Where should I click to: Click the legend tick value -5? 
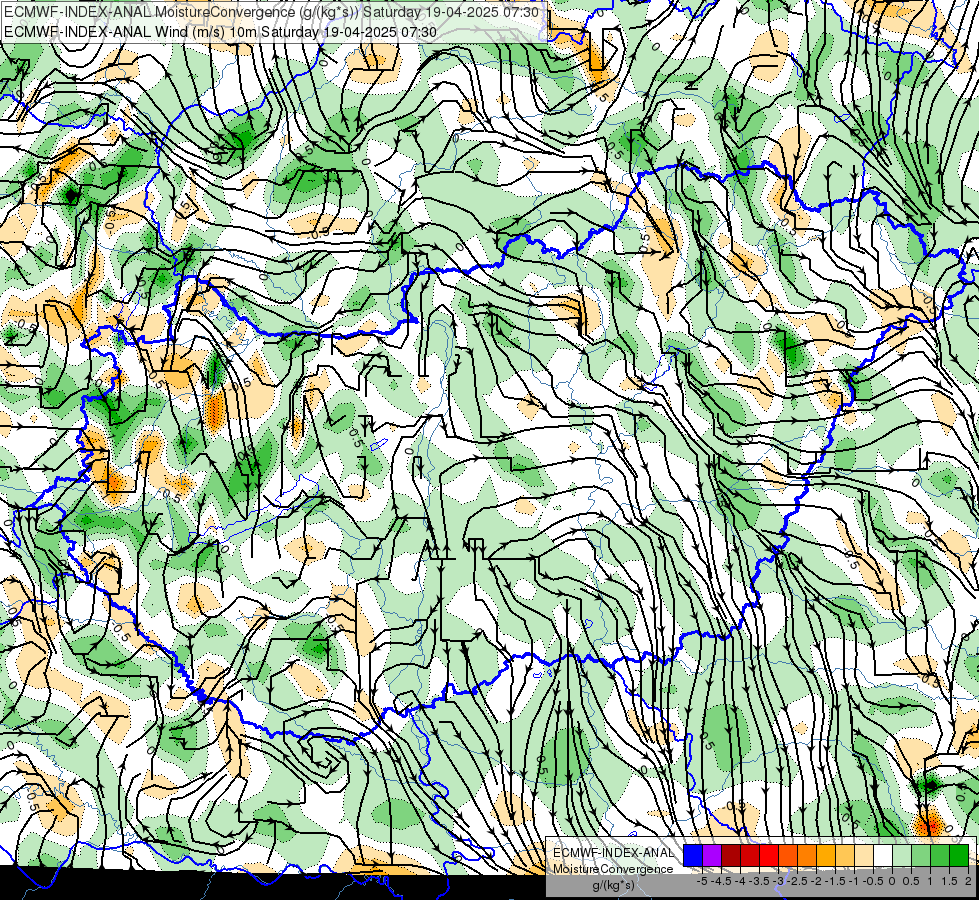tap(702, 882)
